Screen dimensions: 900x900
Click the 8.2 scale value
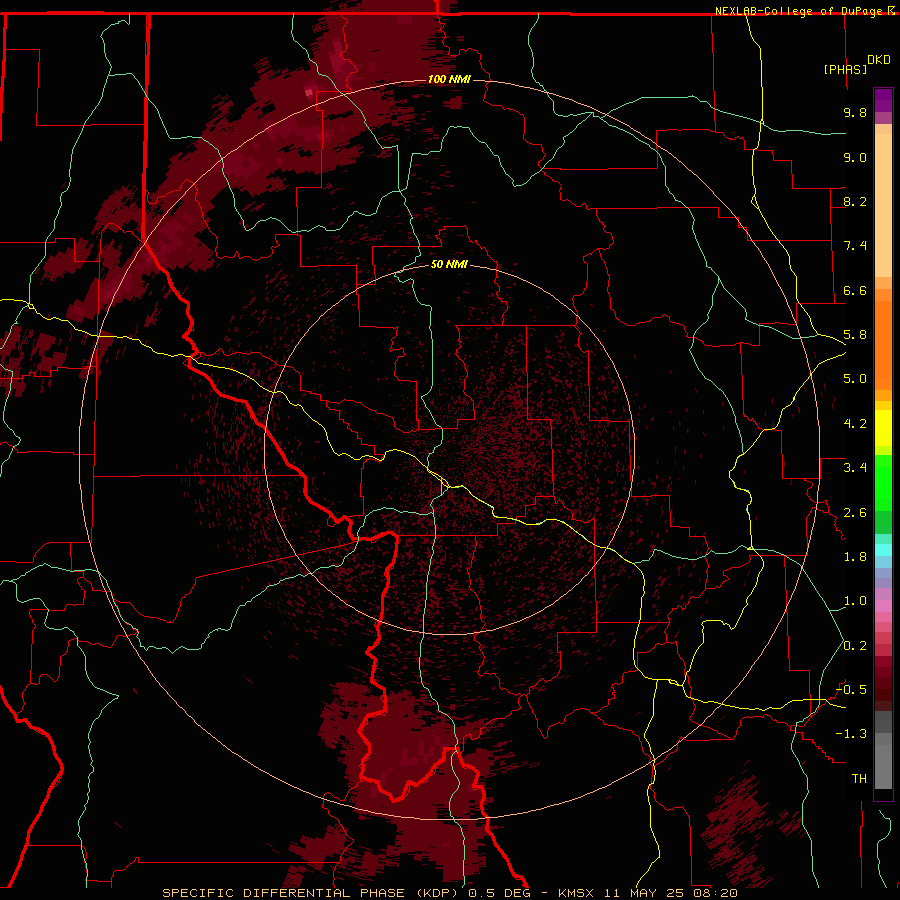point(855,201)
